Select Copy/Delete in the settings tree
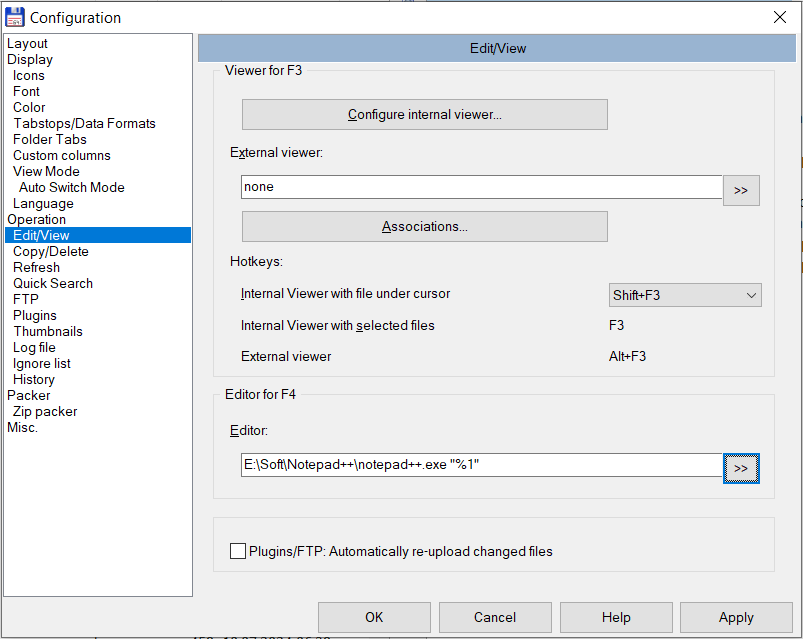 [51, 252]
